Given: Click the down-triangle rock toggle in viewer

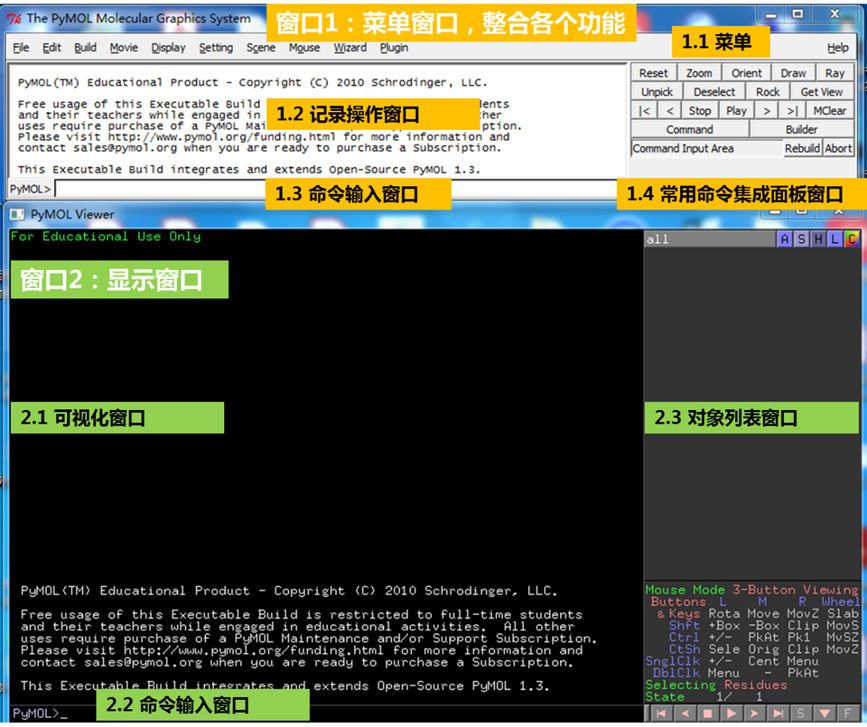Looking at the screenshot, I should coord(824,714).
